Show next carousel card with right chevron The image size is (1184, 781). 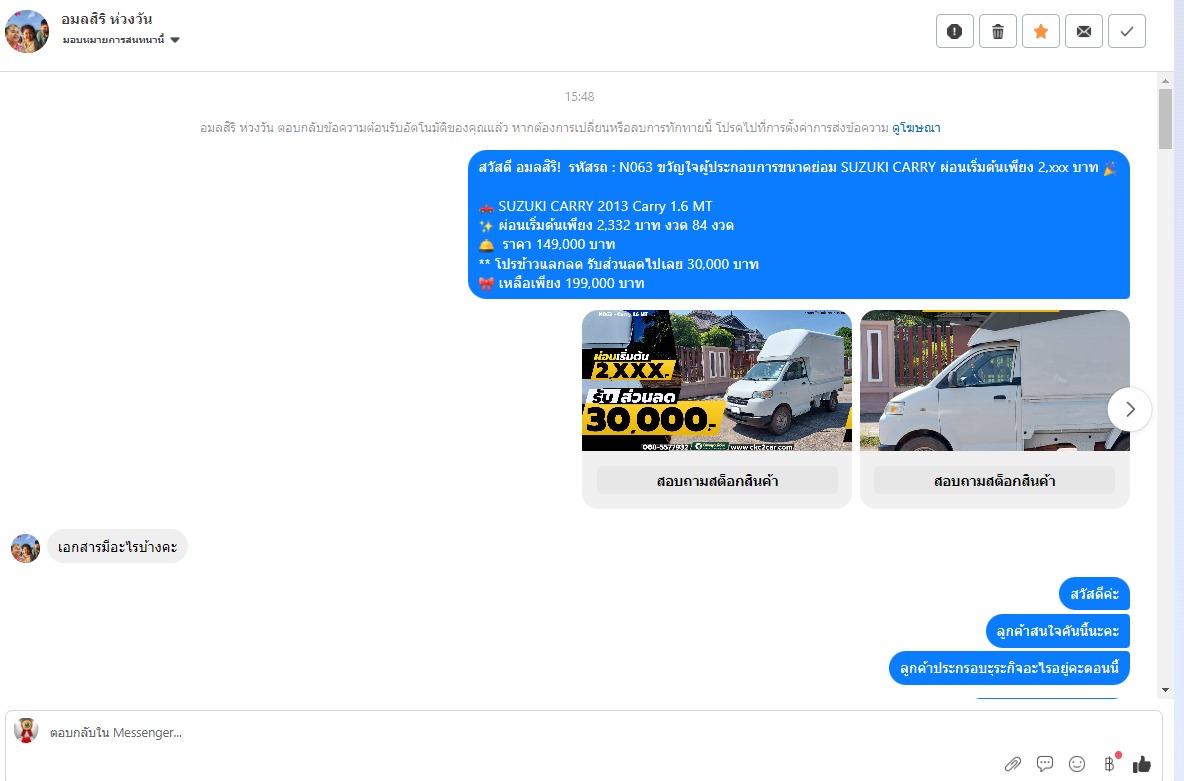point(1130,409)
